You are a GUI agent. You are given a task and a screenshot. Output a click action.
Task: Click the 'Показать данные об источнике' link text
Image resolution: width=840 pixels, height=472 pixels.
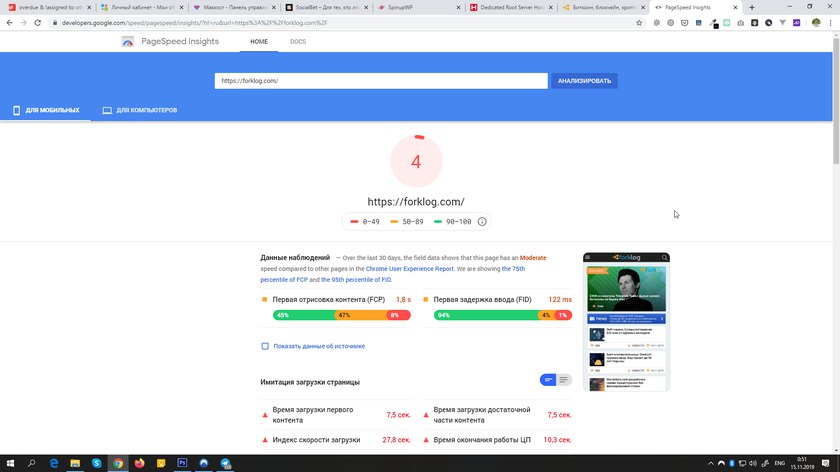click(319, 346)
